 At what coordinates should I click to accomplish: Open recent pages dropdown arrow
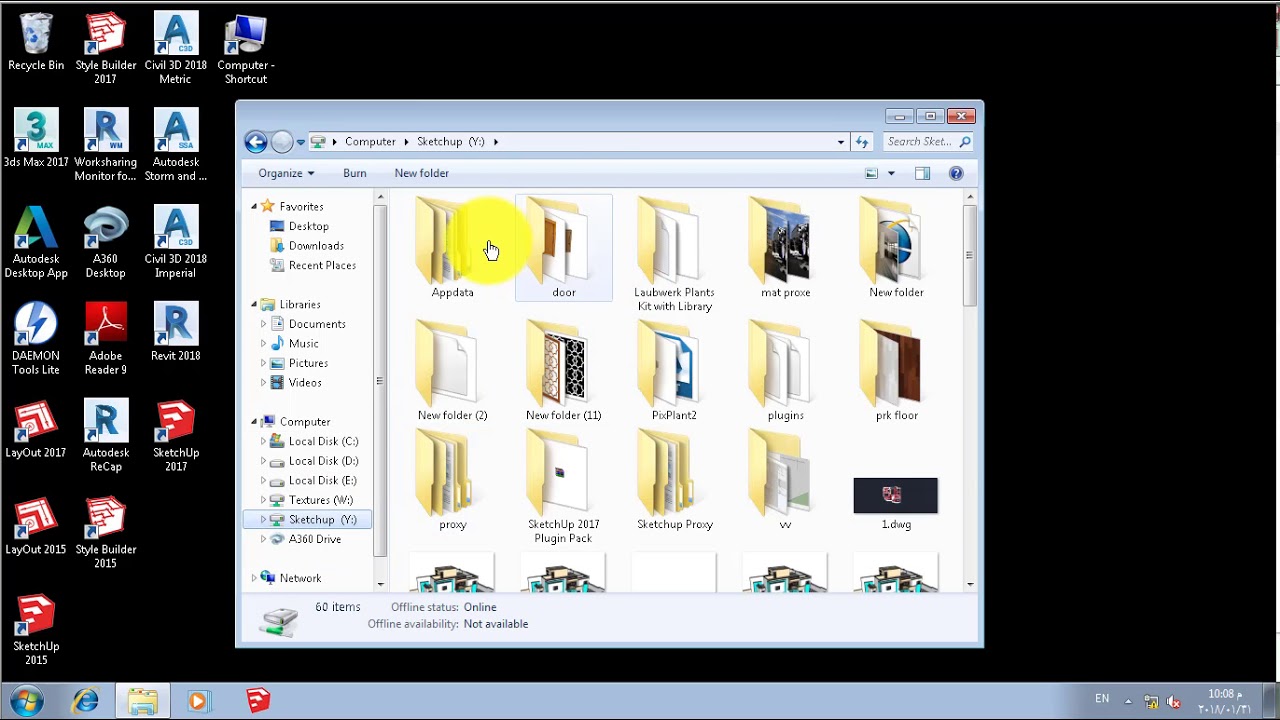[x=300, y=142]
